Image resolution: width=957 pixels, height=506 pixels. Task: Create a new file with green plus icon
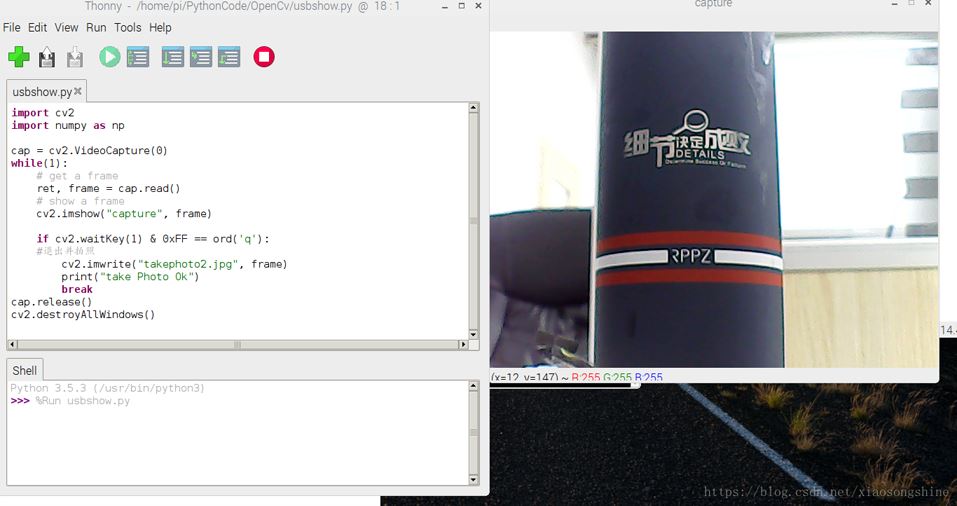click(19, 57)
